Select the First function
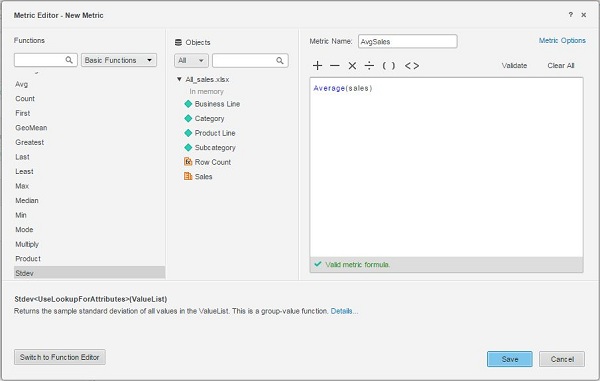Screen dimensions: 600x381 [23, 113]
